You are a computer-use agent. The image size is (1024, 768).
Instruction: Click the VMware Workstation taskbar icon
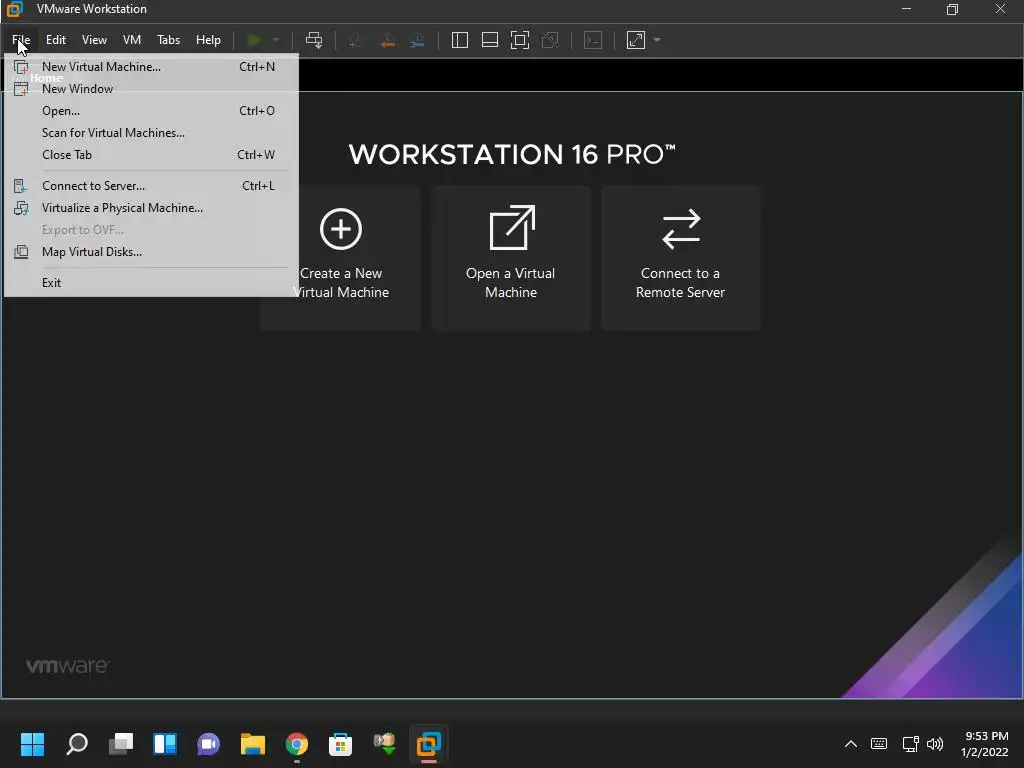428,744
